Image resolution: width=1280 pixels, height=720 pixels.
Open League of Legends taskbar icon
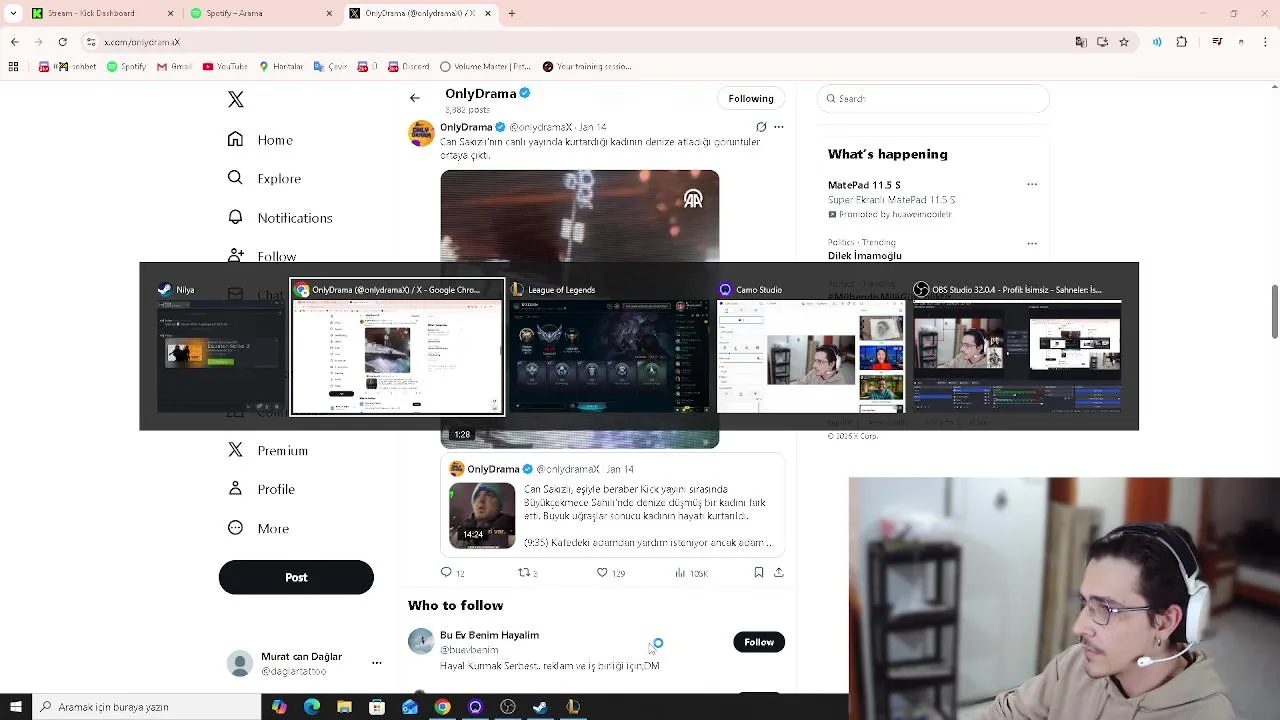pyautogui.click(x=573, y=707)
